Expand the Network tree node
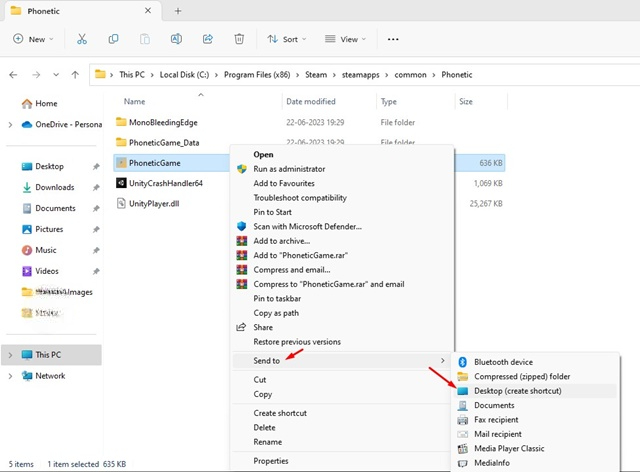The width and height of the screenshot is (640, 472). 10,376
